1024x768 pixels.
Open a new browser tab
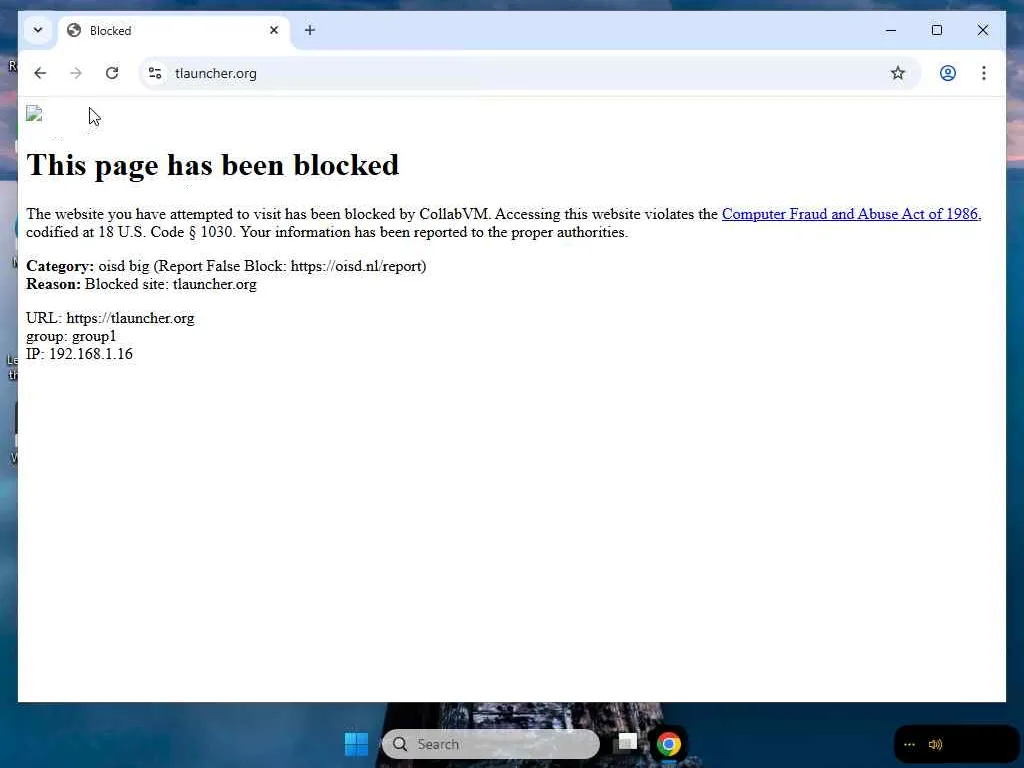[x=310, y=30]
